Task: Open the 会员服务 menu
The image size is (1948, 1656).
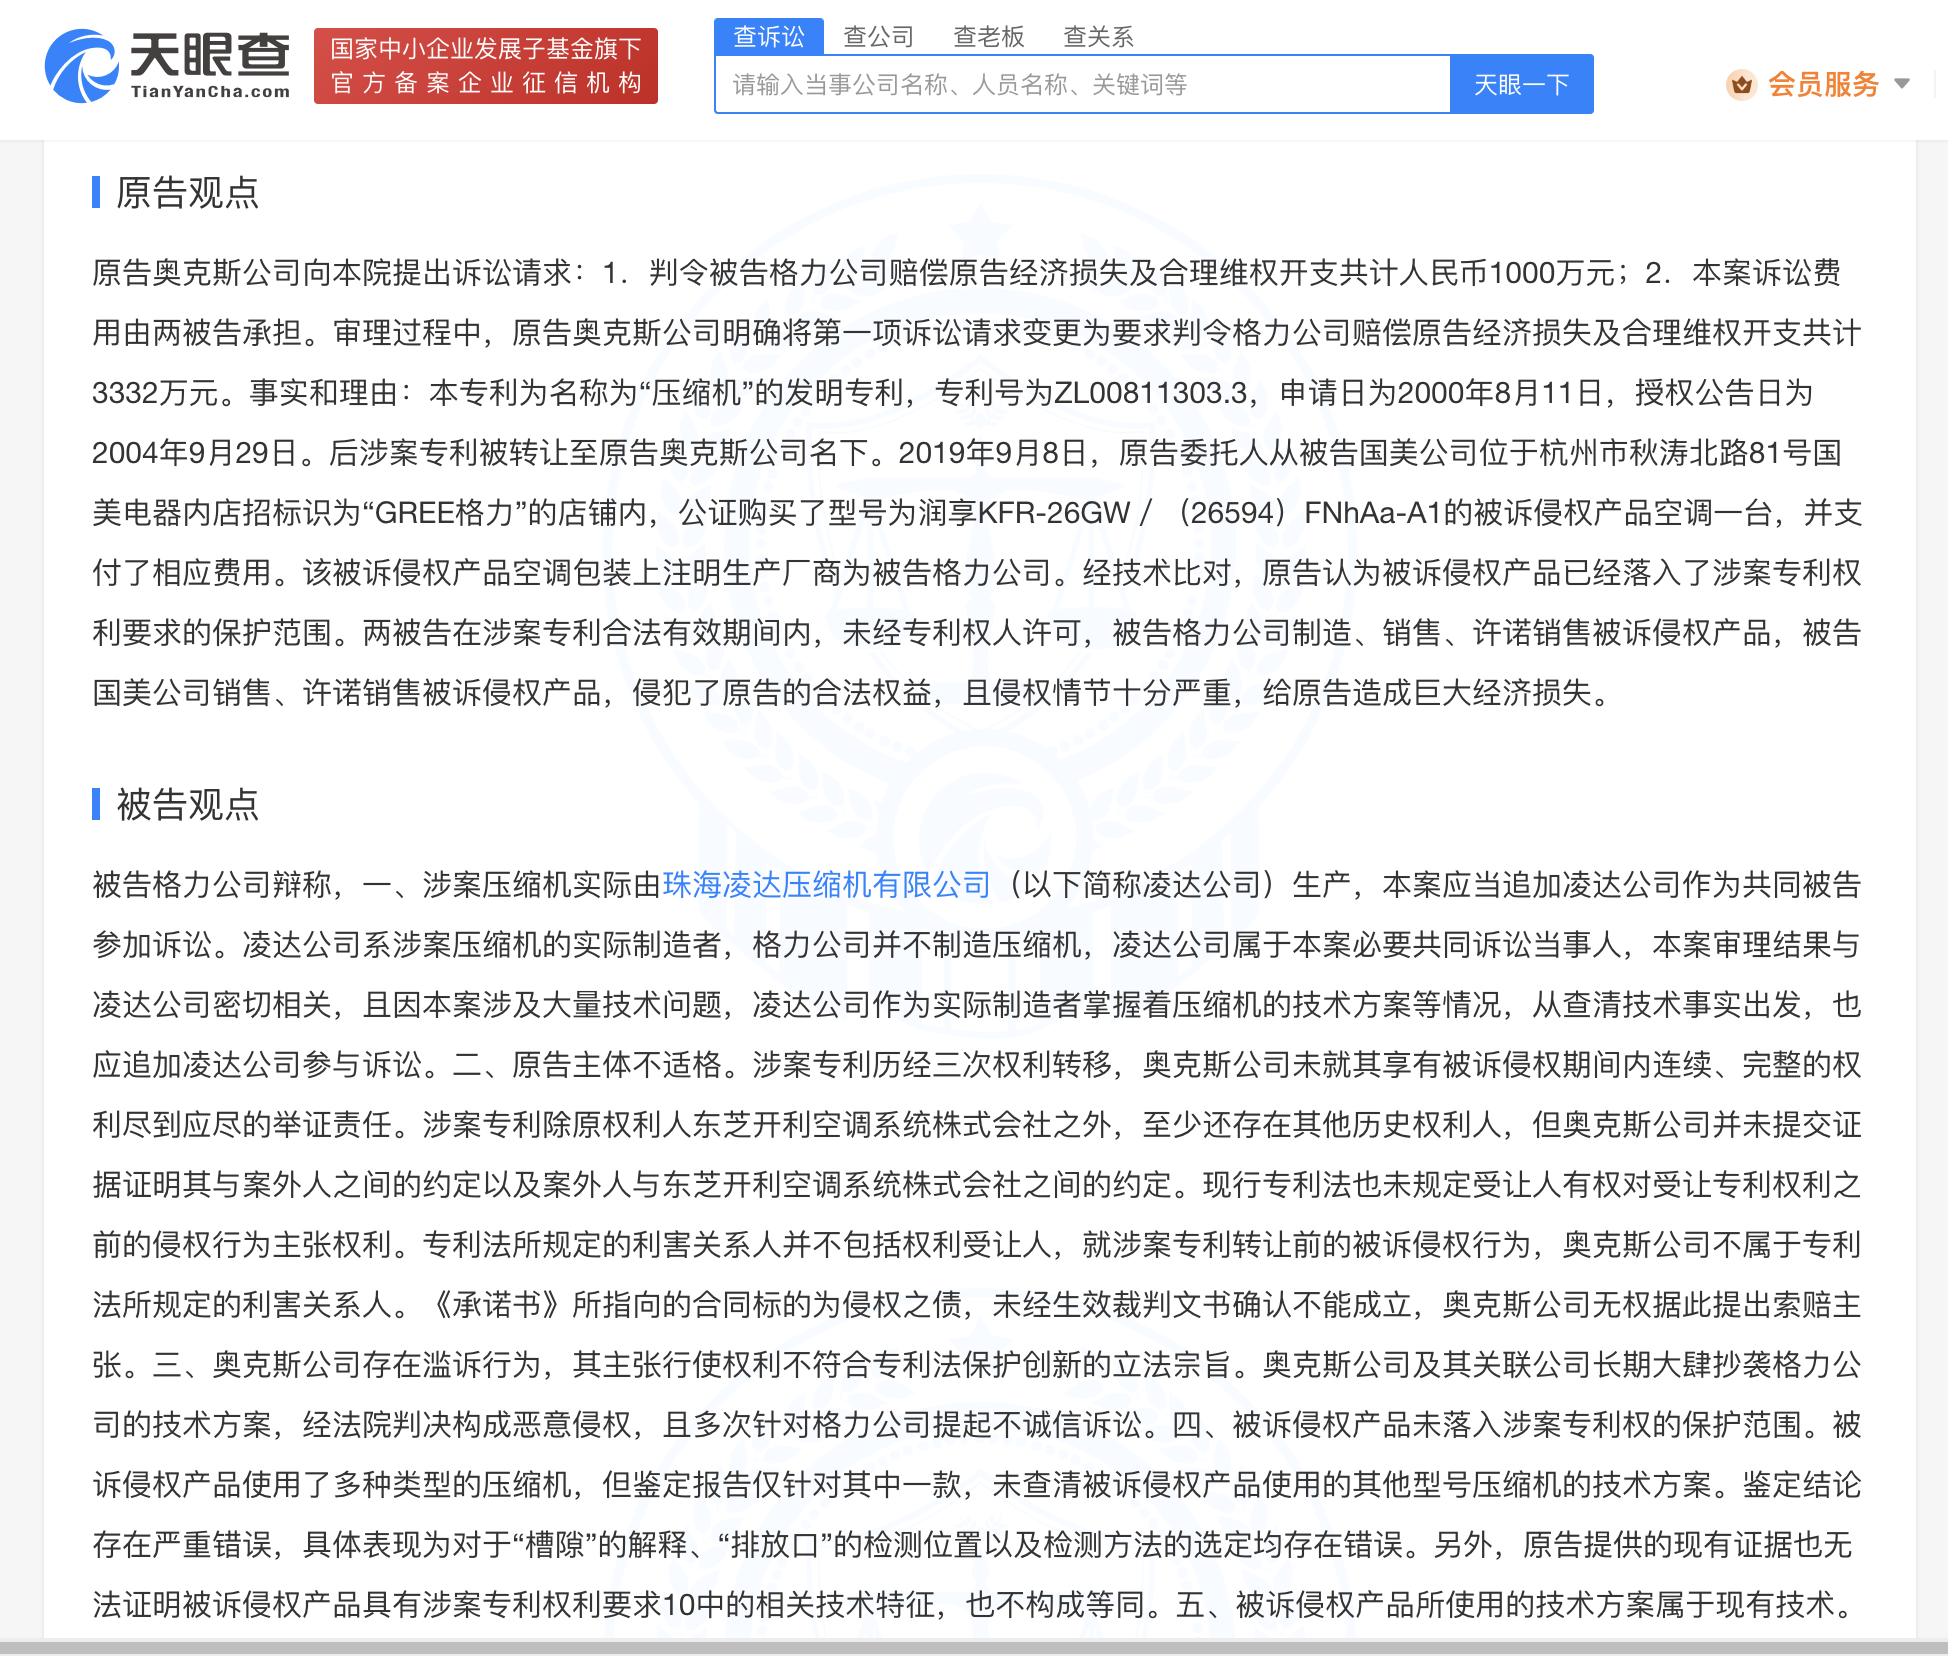Action: (1823, 85)
